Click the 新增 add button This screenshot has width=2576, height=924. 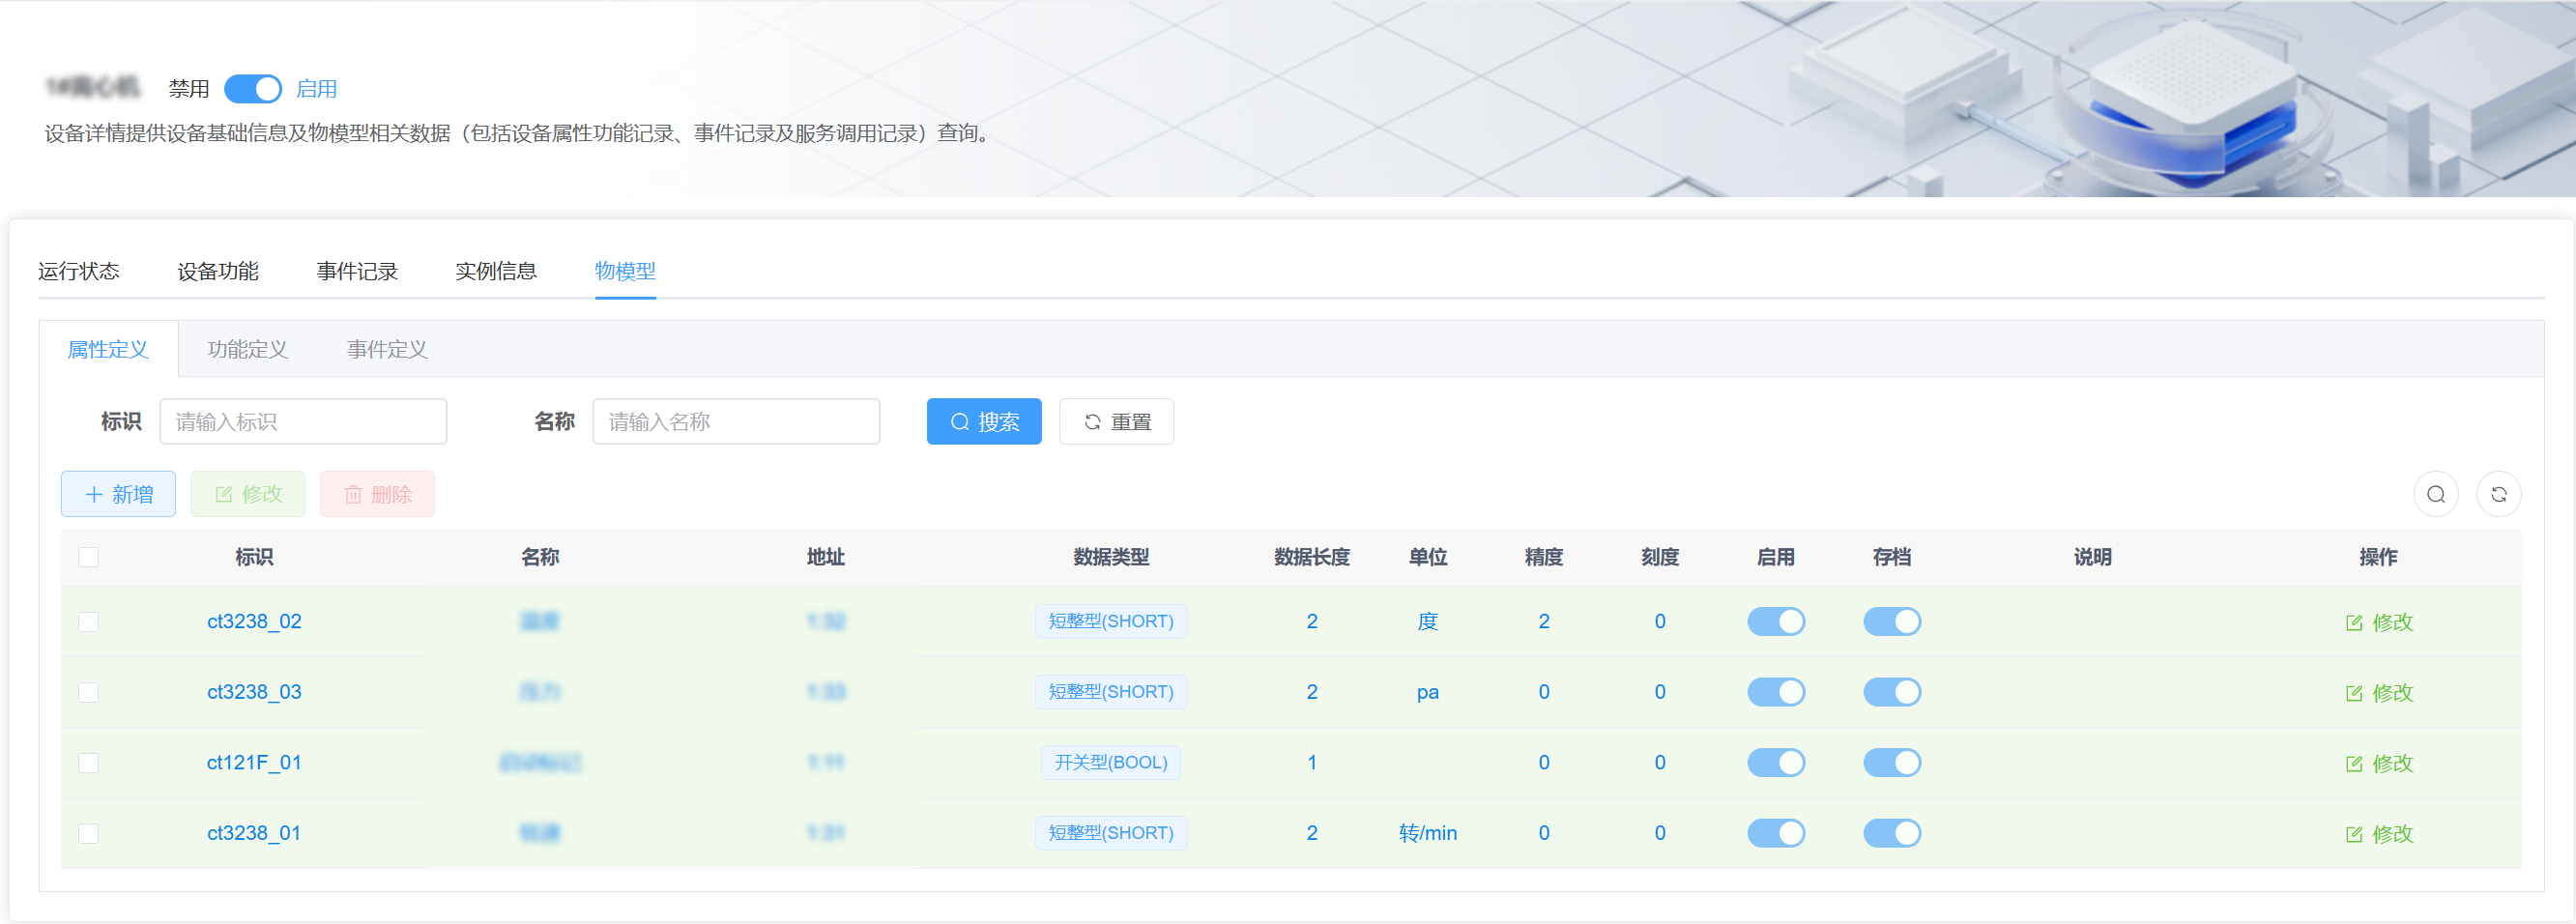[x=118, y=494]
